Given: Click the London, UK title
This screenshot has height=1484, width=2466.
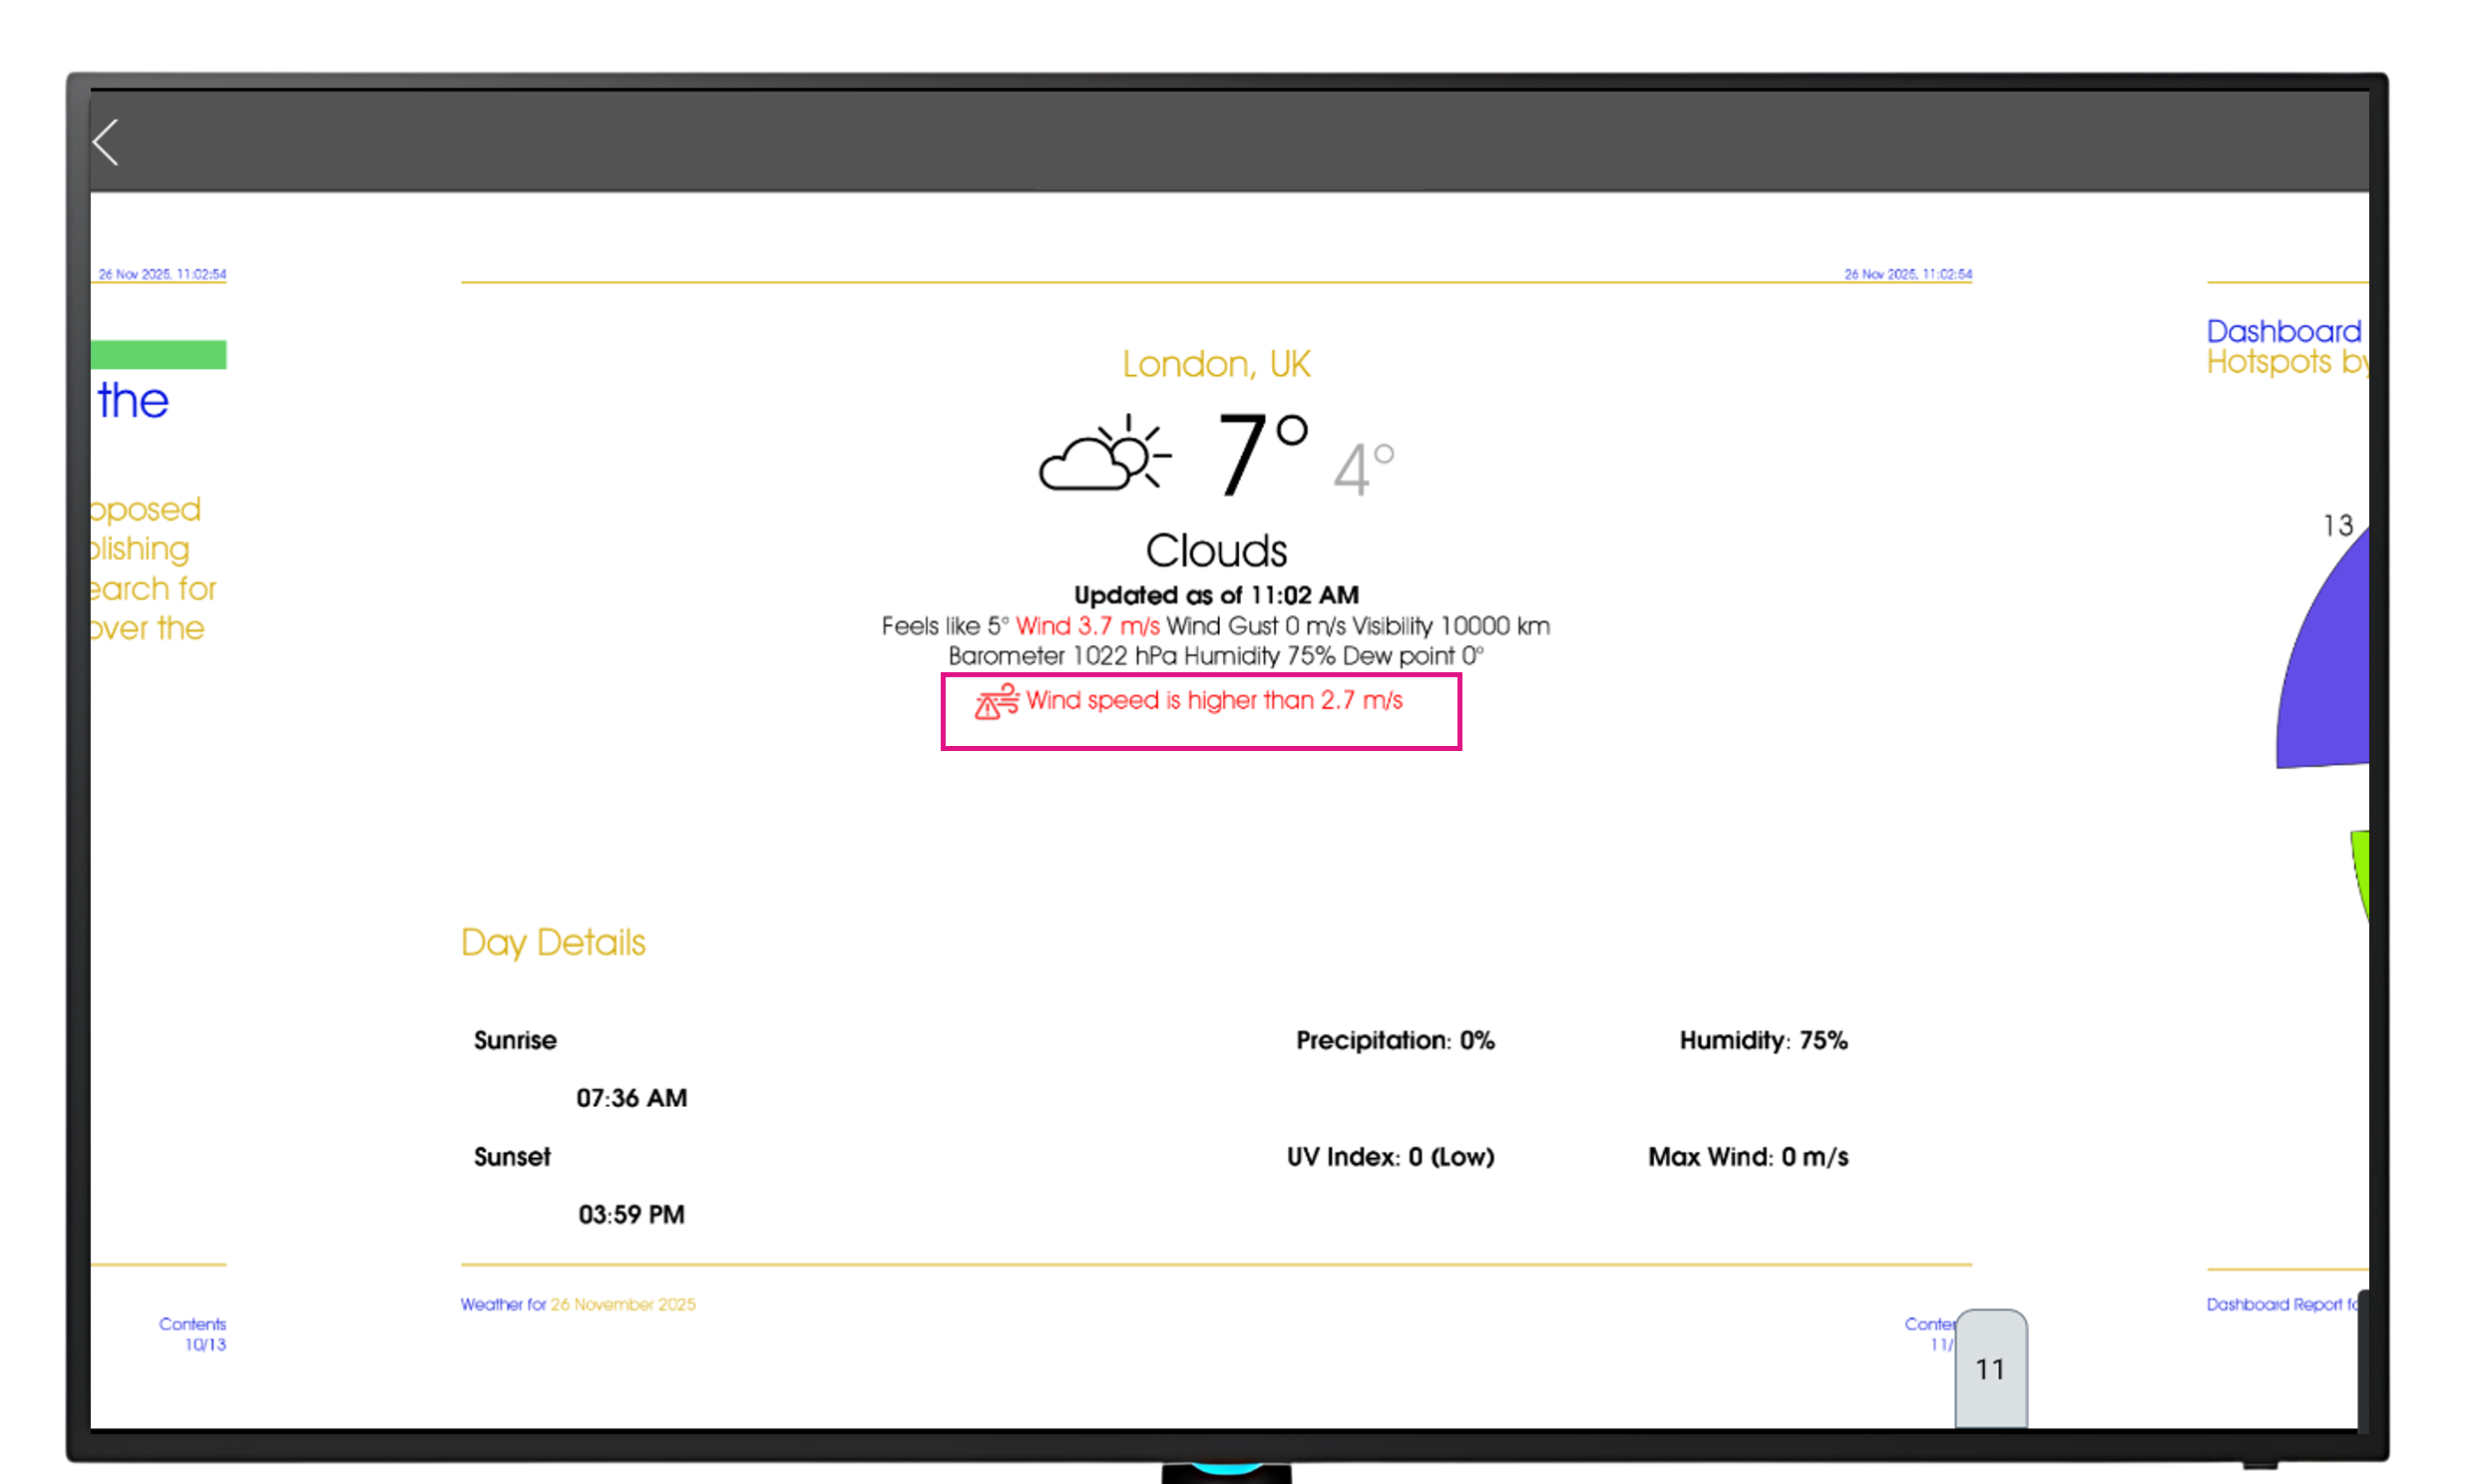Looking at the screenshot, I should pos(1215,364).
